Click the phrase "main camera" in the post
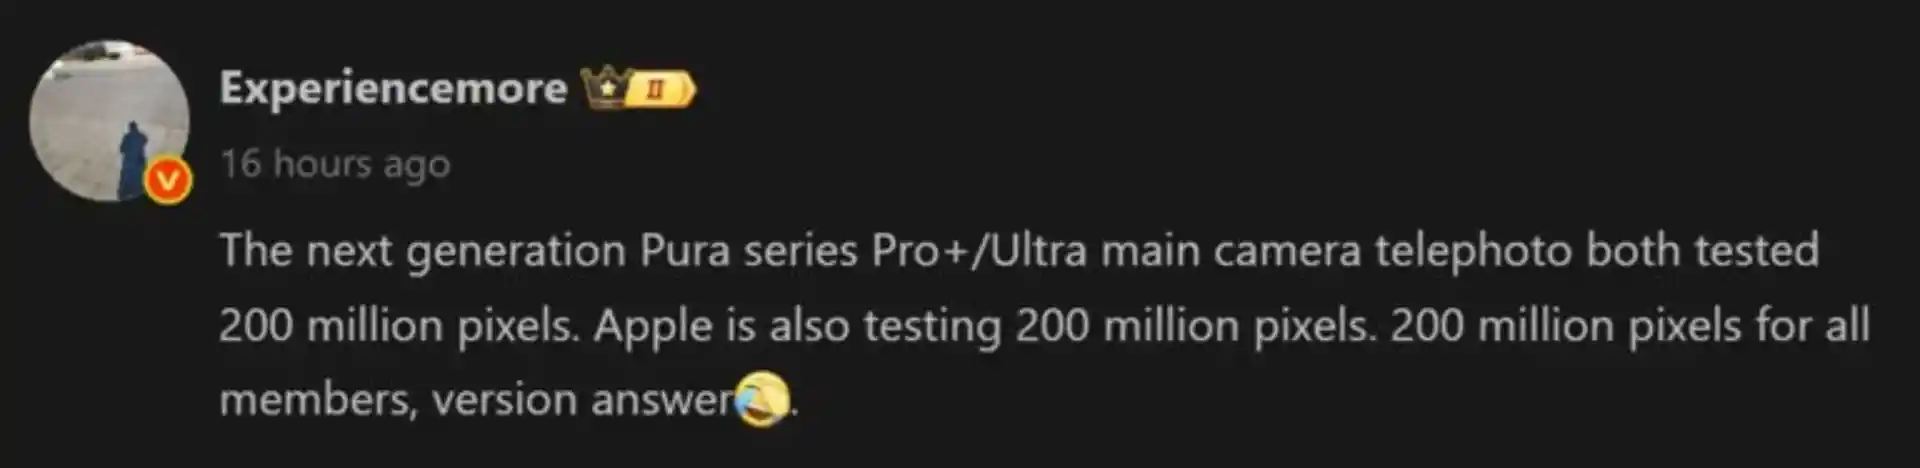Image resolution: width=1920 pixels, height=468 pixels. coord(1231,250)
